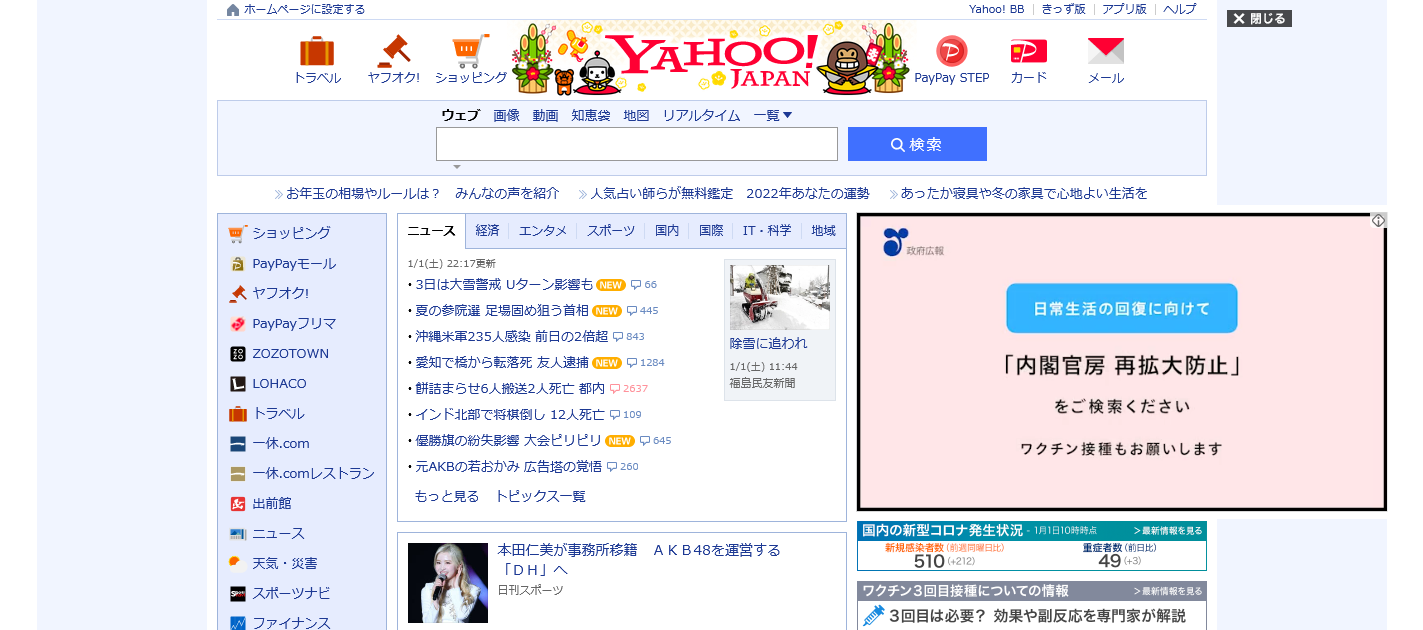
Task: Expand the 一覧 search category dropdown
Action: 773,115
